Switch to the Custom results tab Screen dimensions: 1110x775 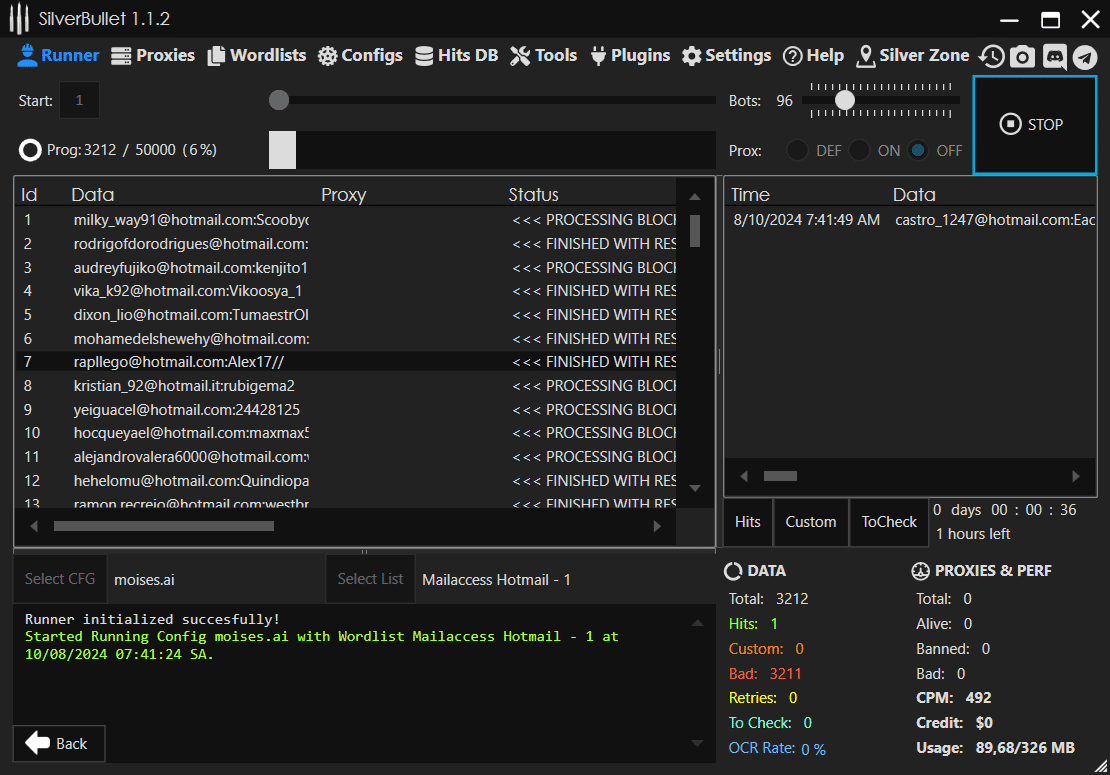click(810, 522)
